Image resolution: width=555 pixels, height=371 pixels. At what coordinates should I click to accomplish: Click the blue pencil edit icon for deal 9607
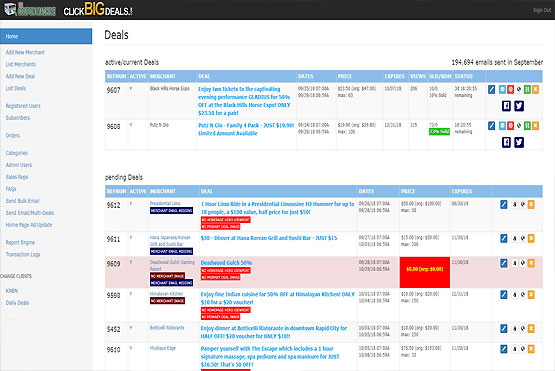pyautogui.click(x=491, y=90)
